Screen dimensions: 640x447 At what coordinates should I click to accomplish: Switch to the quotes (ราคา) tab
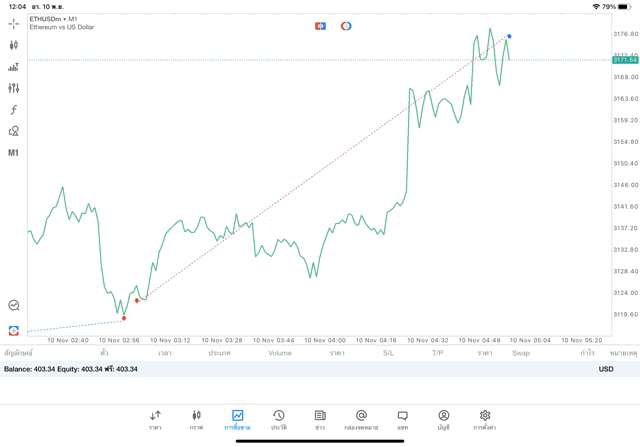(155, 420)
